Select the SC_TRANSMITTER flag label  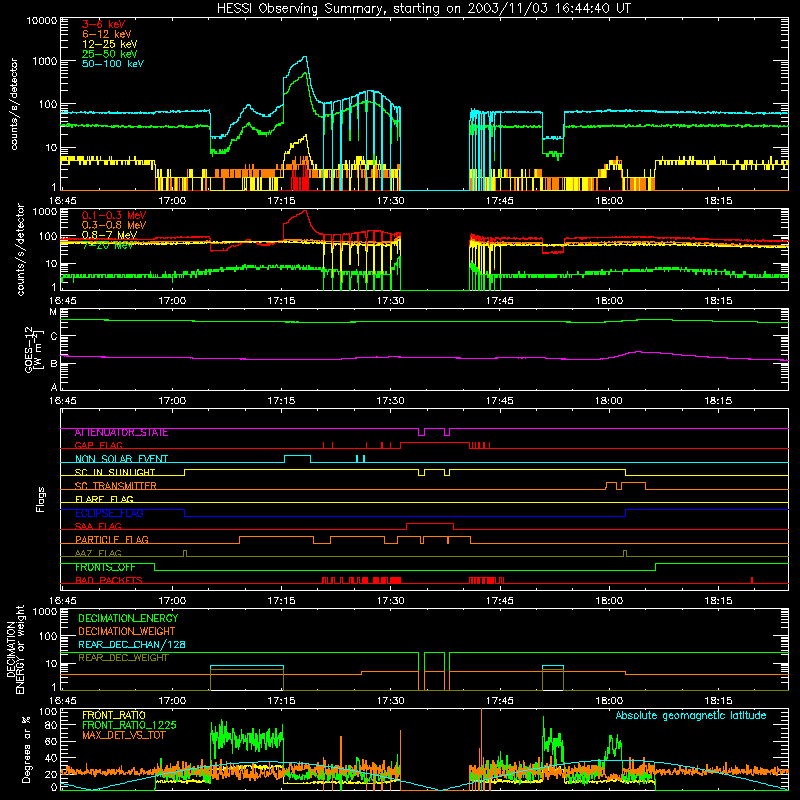pyautogui.click(x=115, y=485)
